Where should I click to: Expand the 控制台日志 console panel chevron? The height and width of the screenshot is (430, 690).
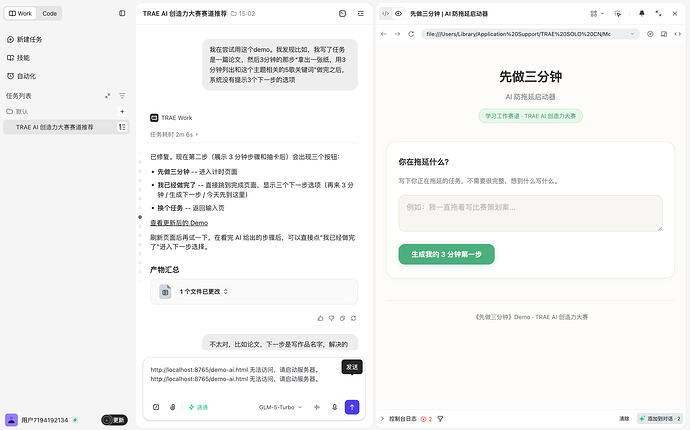pos(382,419)
